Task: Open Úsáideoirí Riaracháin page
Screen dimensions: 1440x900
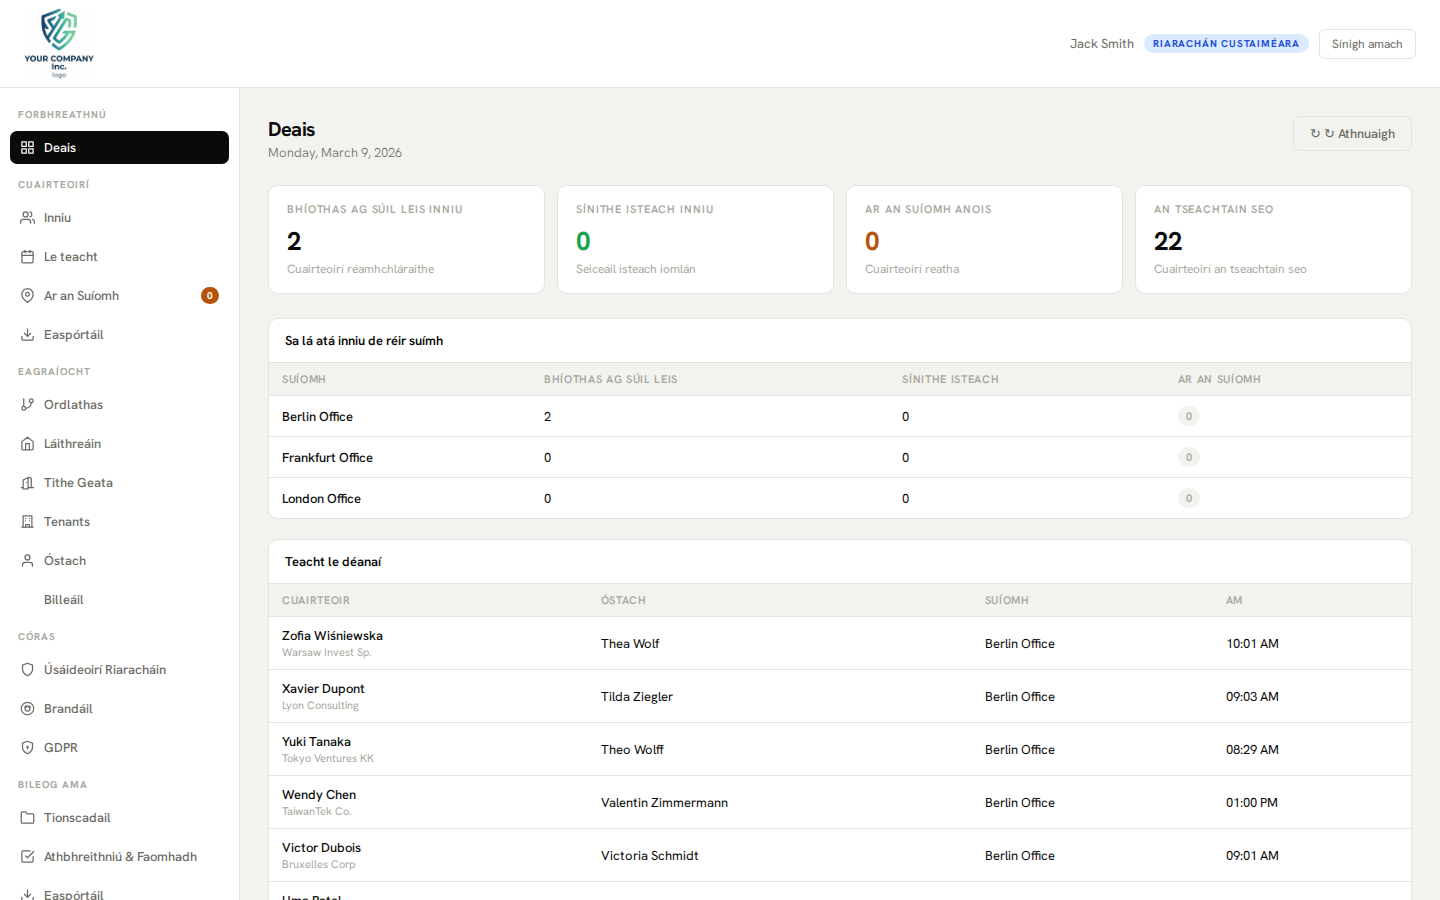Action: [x=105, y=670]
